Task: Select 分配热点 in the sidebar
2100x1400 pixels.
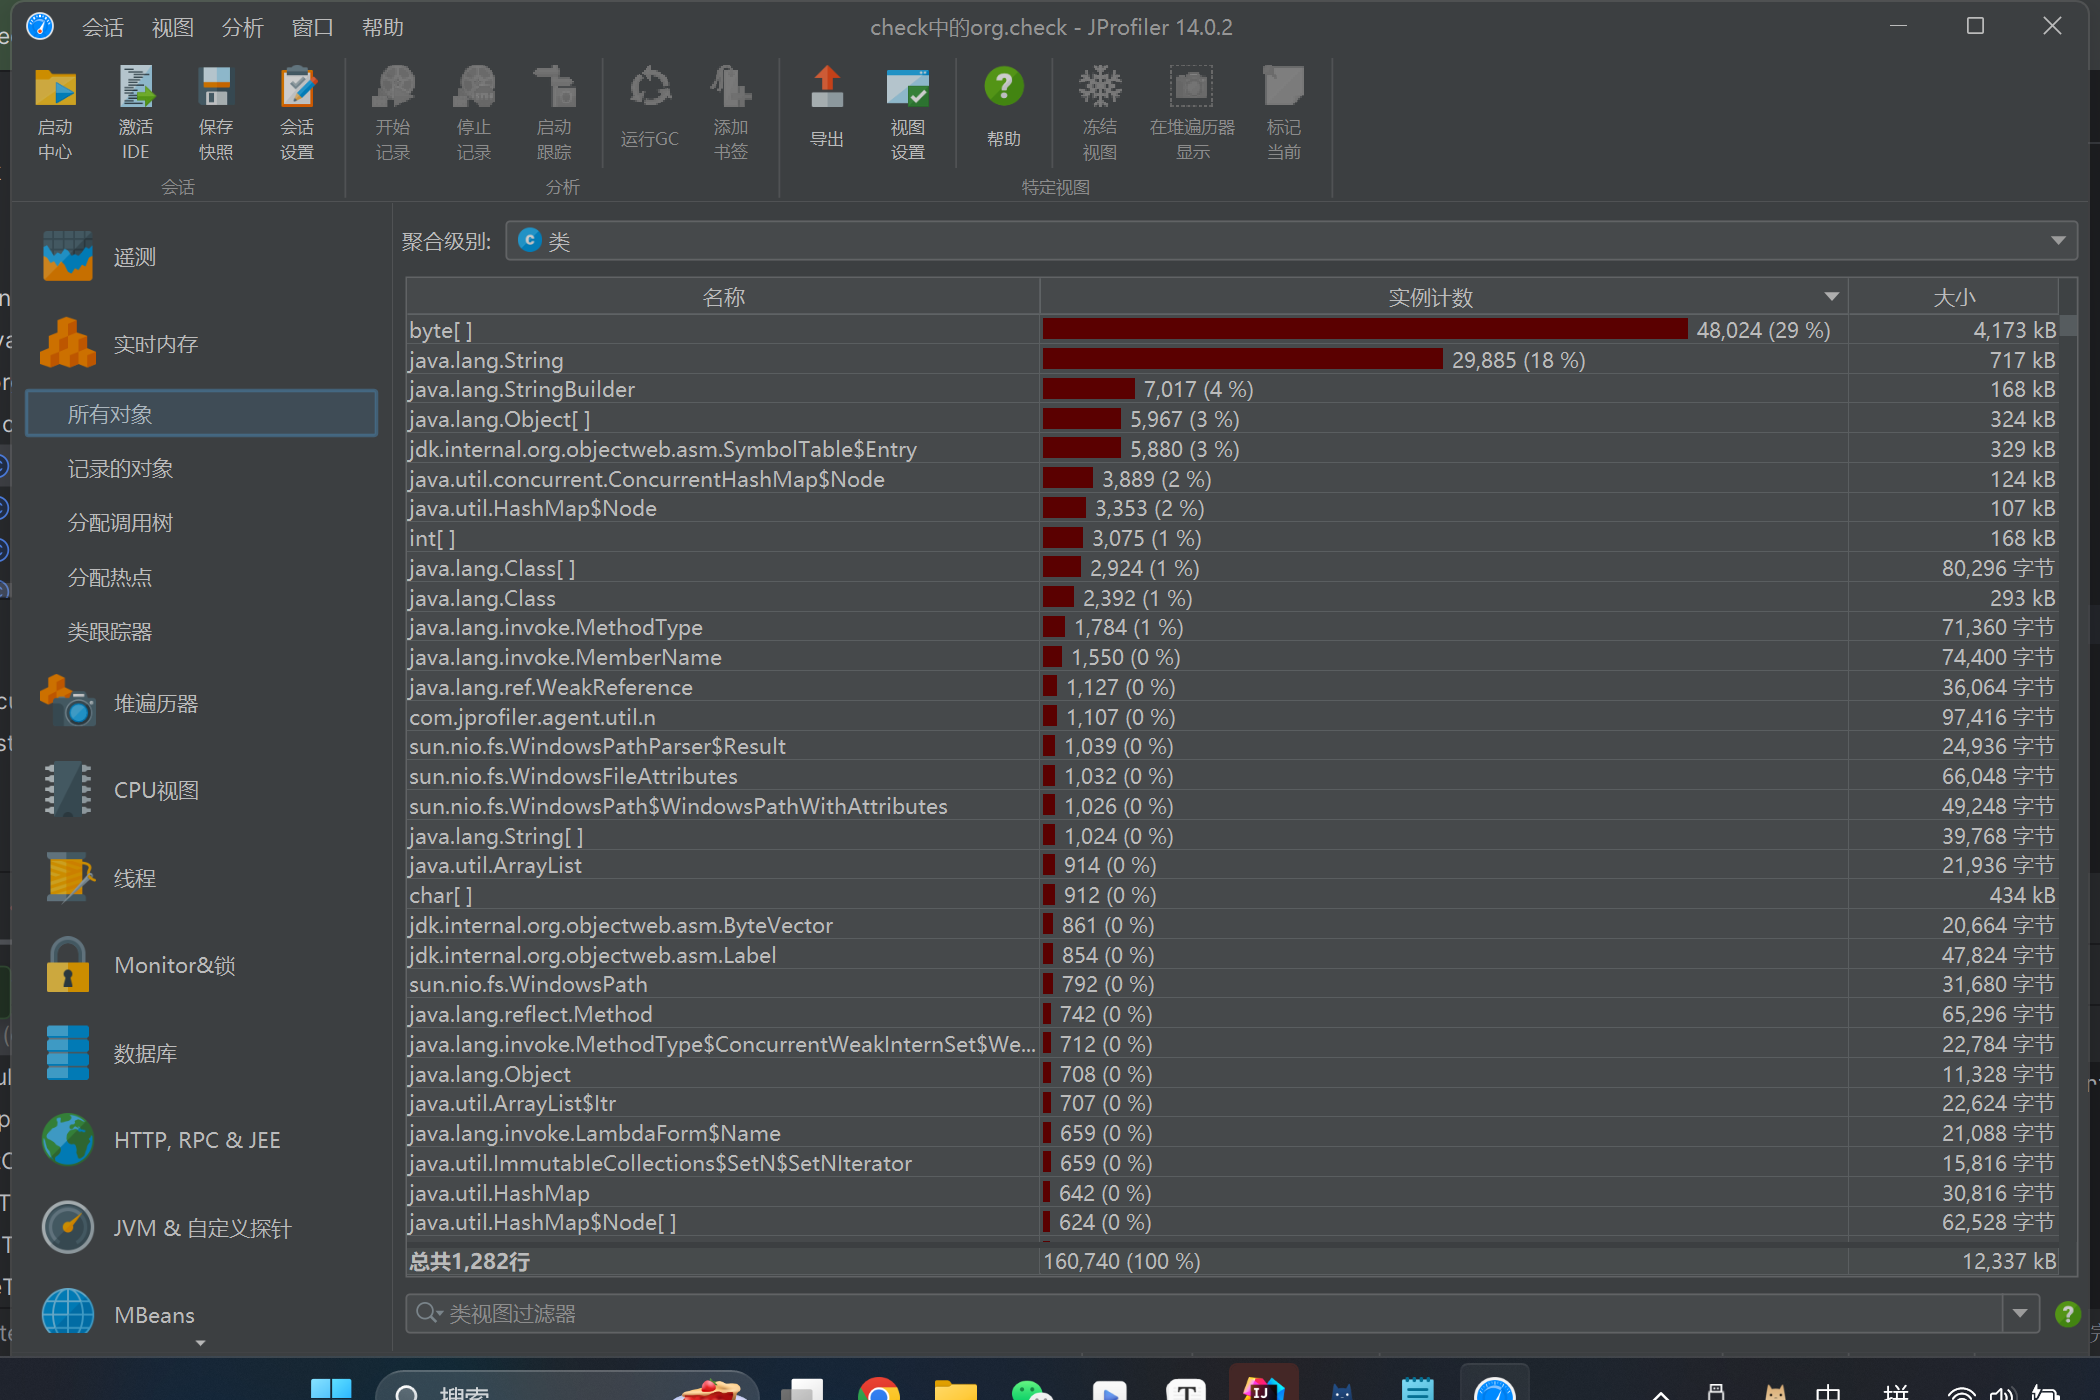Action: 110,577
